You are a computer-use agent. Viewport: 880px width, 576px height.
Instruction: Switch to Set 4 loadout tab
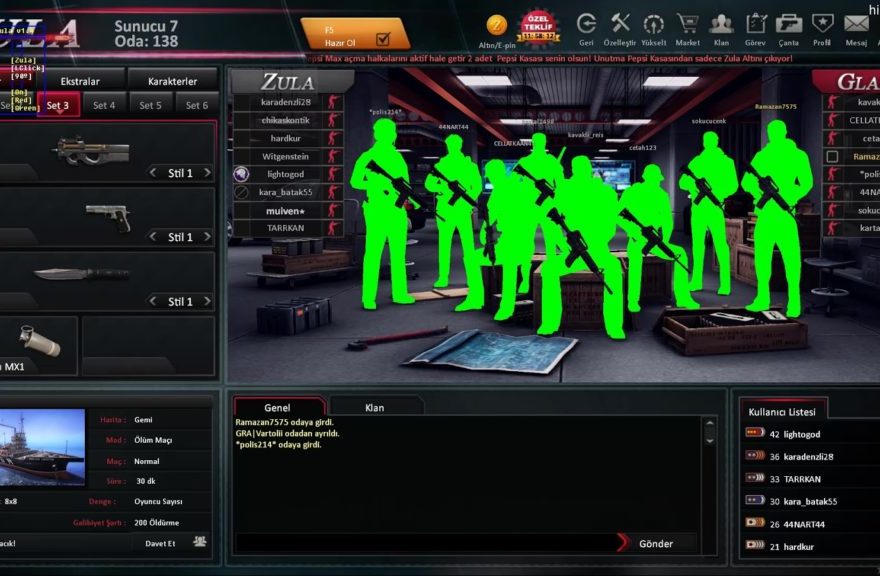pos(104,105)
